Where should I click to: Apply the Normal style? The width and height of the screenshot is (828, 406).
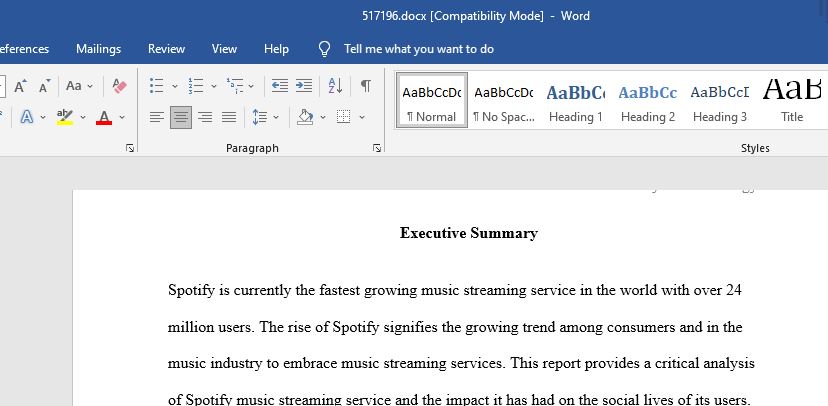tap(431, 100)
